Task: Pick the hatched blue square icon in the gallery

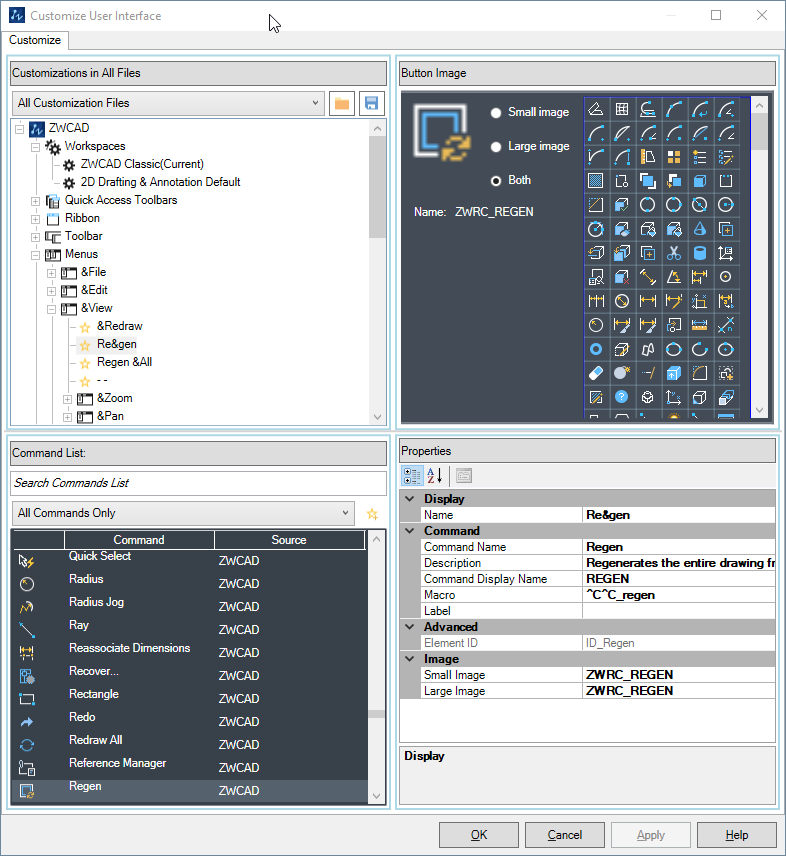Action: point(596,181)
